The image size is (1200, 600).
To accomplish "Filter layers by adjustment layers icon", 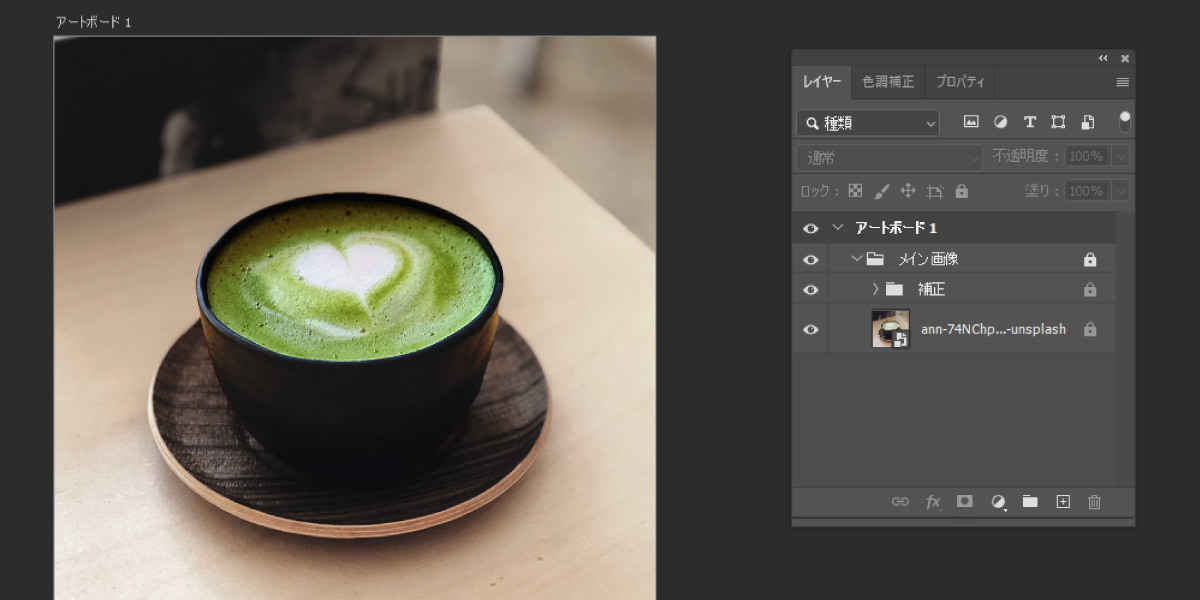I will coord(1000,122).
